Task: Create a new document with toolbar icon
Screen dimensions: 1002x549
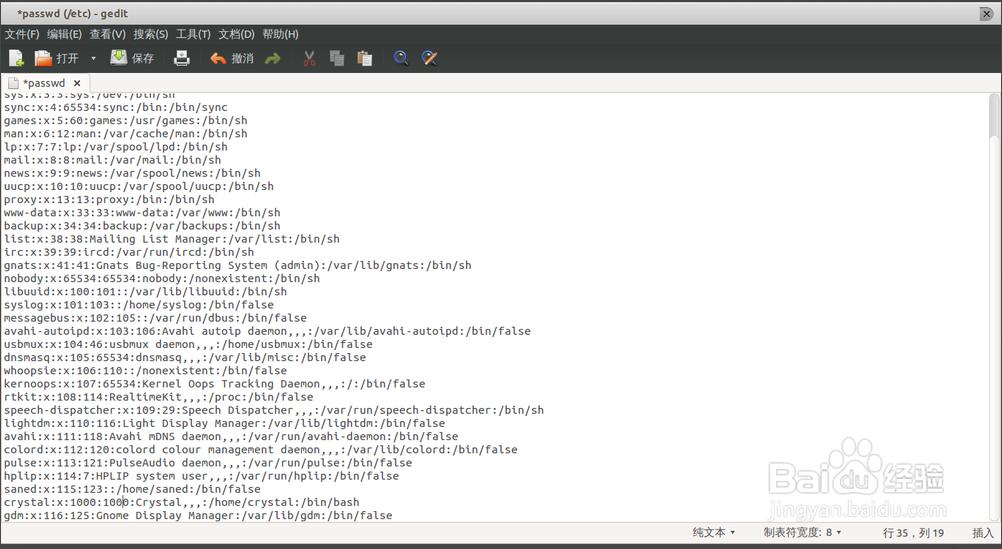Action: (16, 59)
